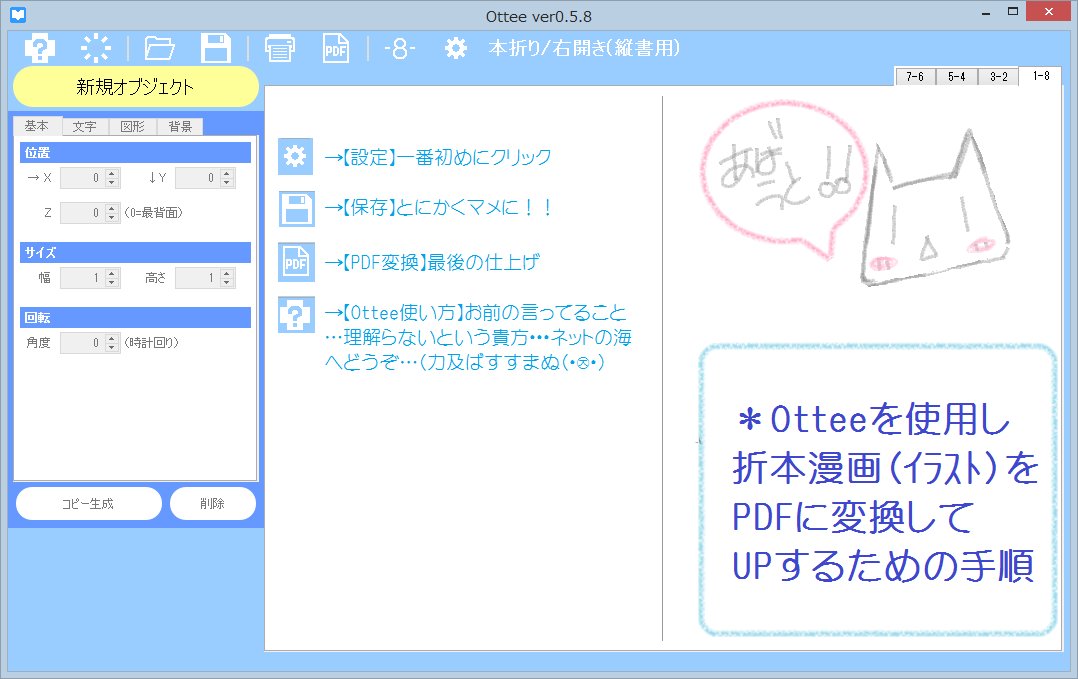Viewport: 1078px width, 679px height.
Task: Click the 回転 section header
Action: point(135,318)
